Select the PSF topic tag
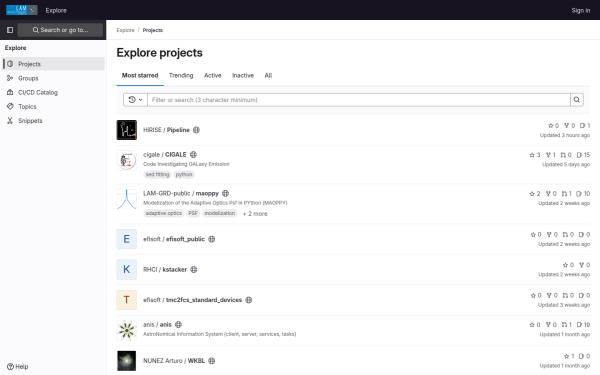The height and width of the screenshot is (375, 600). pyautogui.click(x=193, y=213)
